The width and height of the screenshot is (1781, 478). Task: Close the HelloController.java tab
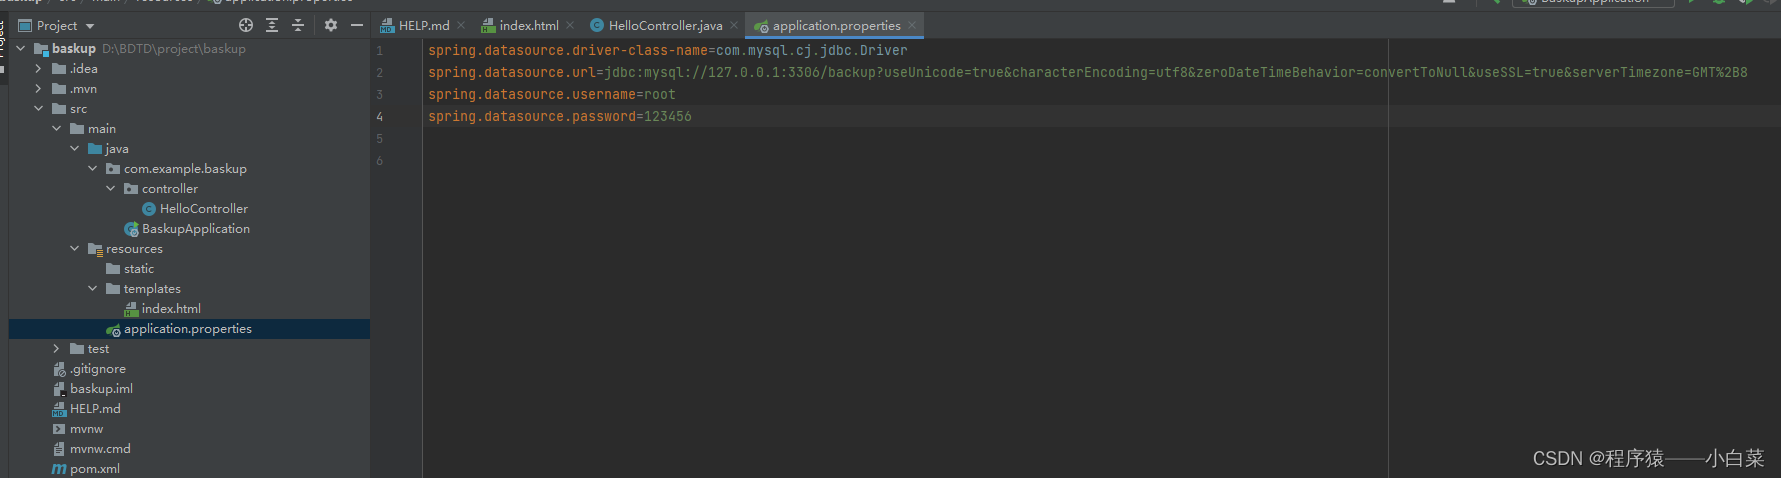pyautogui.click(x=734, y=25)
